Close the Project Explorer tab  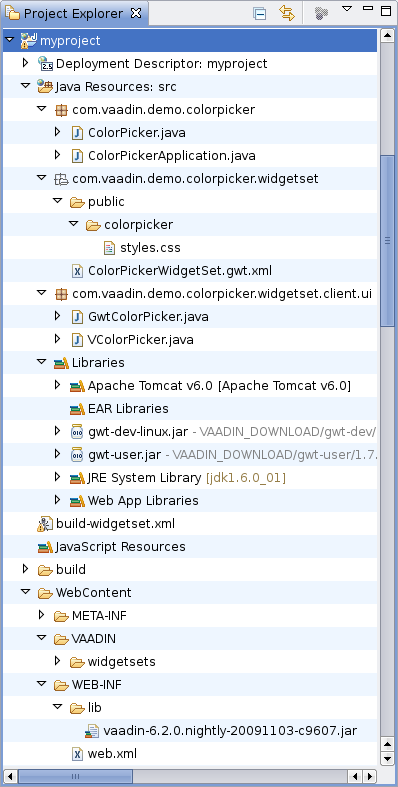pos(136,14)
